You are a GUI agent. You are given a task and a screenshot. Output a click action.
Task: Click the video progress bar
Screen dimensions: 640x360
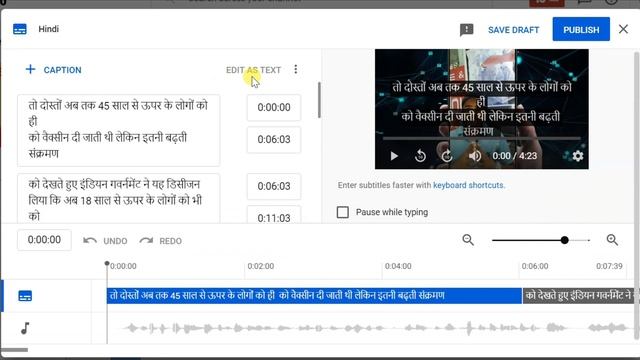click(x=482, y=139)
